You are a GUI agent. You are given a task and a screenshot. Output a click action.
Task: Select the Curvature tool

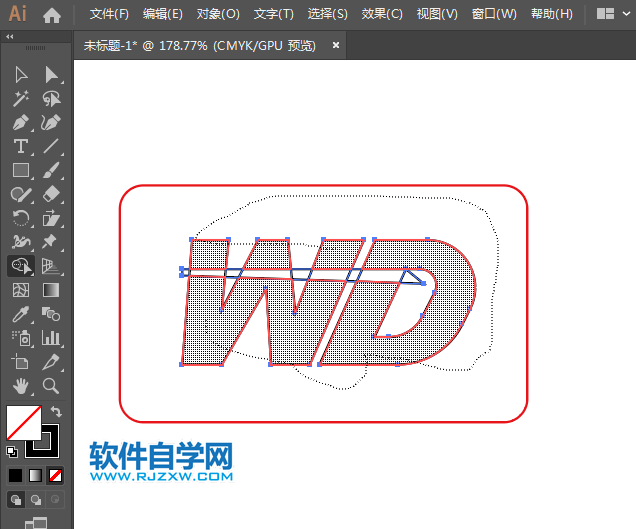pyautogui.click(x=51, y=122)
